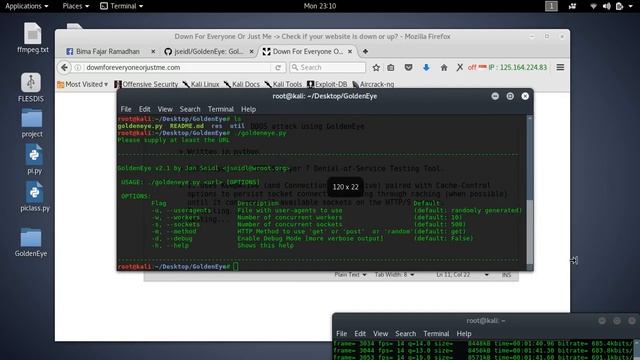Open Search menu in root@kali:~ terminal
640x360 pixels.
[x=406, y=333]
